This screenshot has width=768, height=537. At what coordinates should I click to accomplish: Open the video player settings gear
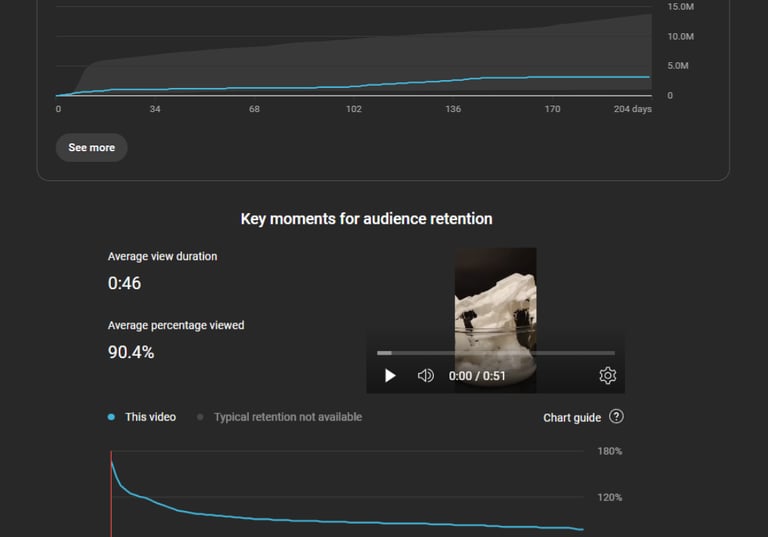[607, 376]
